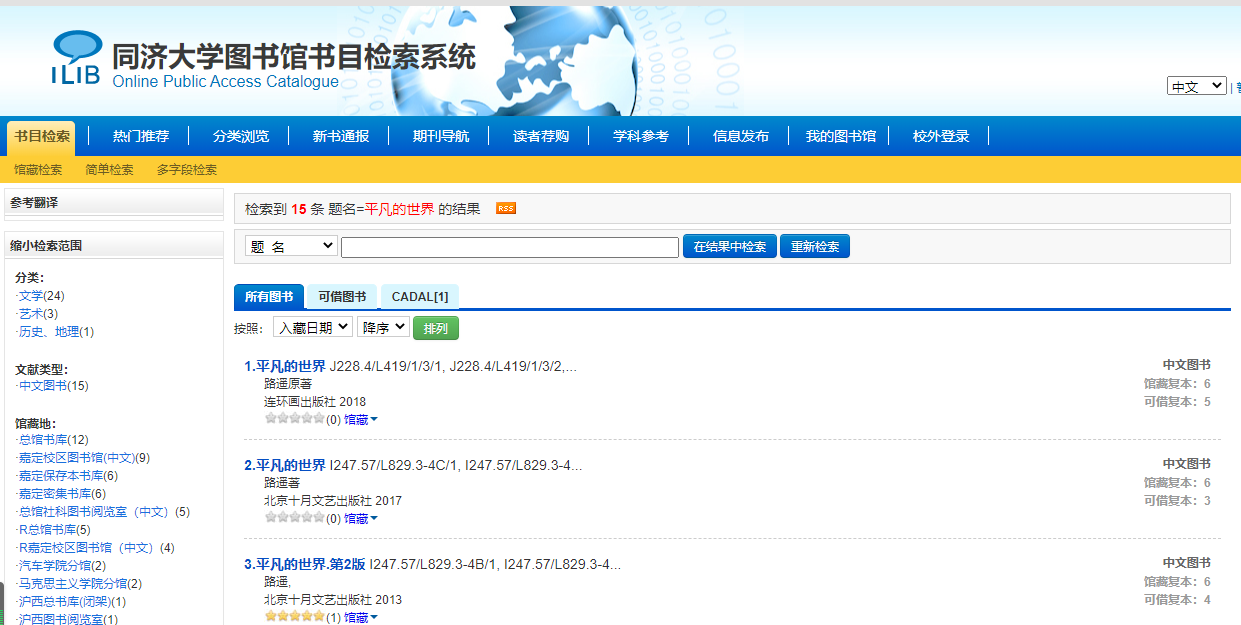Open the 我的图书馆 menu
This screenshot has height=625, width=1241.
[x=841, y=137]
